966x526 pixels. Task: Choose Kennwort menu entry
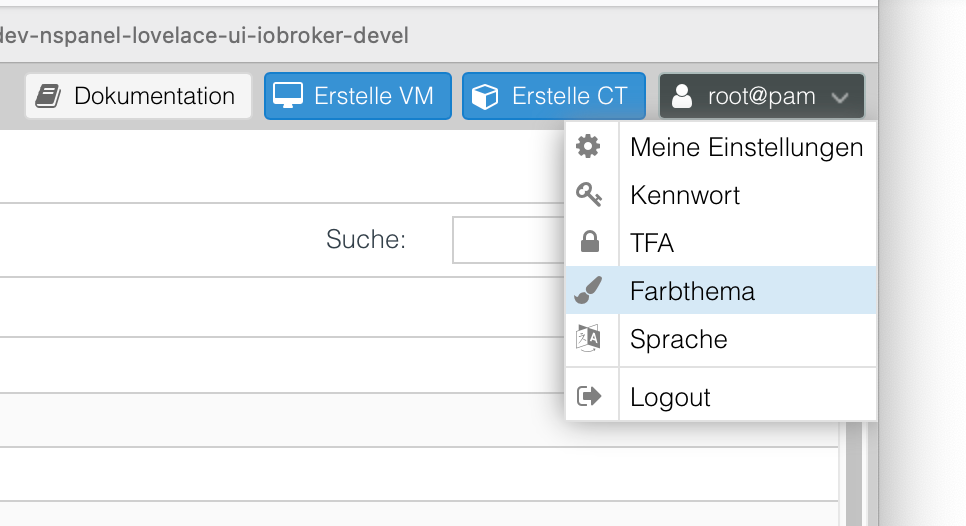point(685,195)
